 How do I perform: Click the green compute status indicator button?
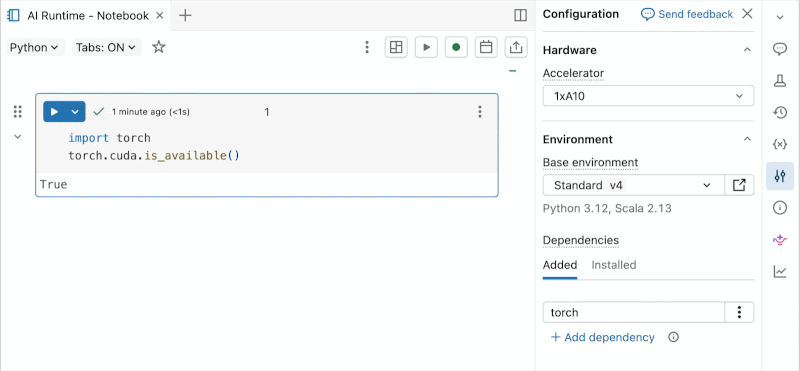pos(456,47)
